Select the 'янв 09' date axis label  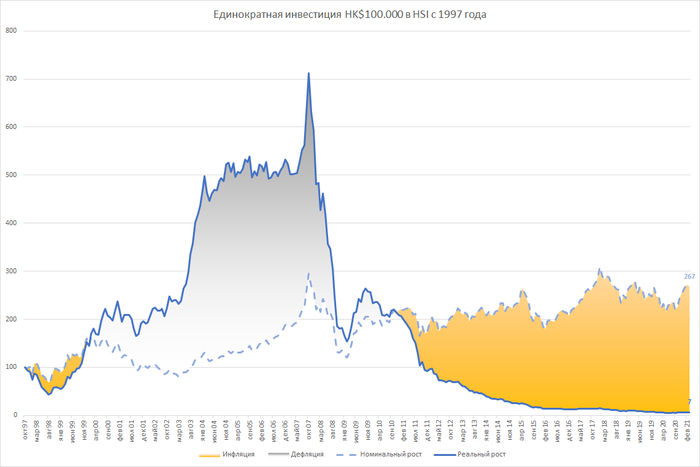344,429
